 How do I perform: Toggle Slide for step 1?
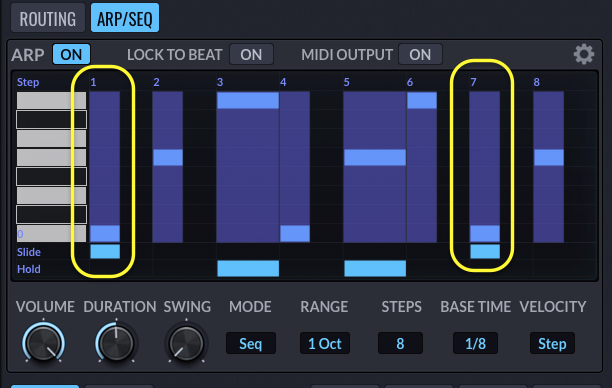(105, 251)
